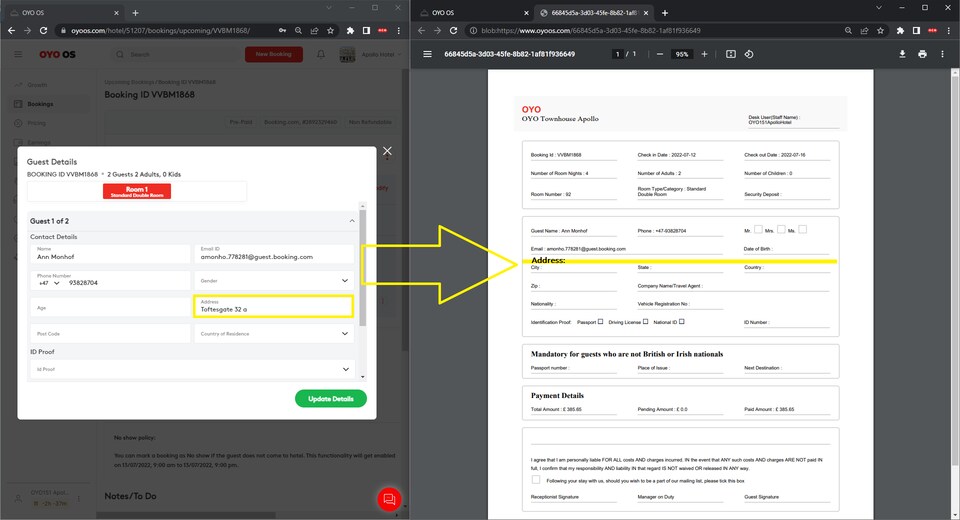Click the Update Details button
This screenshot has width=960, height=520.
[330, 399]
